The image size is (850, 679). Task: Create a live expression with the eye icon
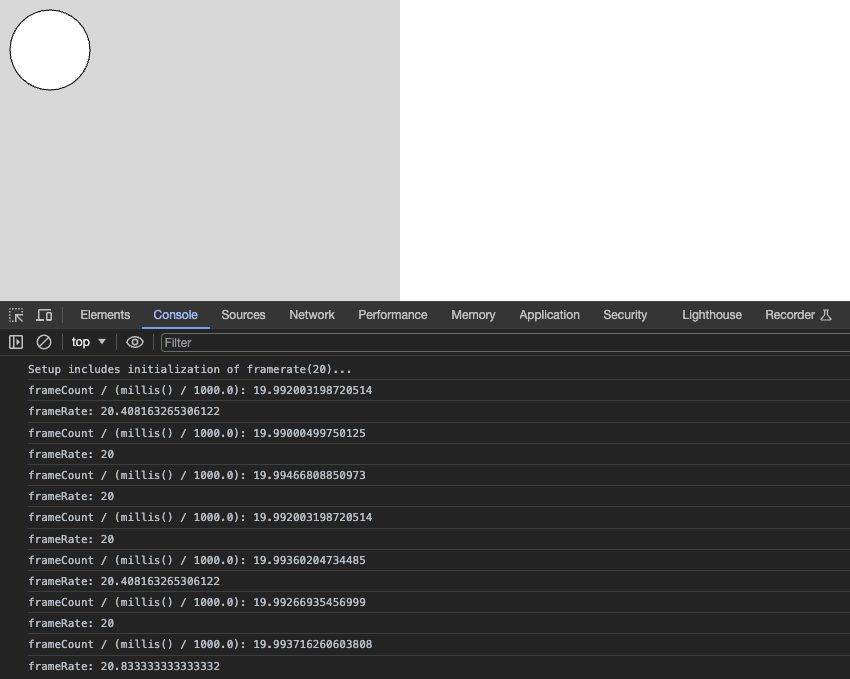point(135,341)
